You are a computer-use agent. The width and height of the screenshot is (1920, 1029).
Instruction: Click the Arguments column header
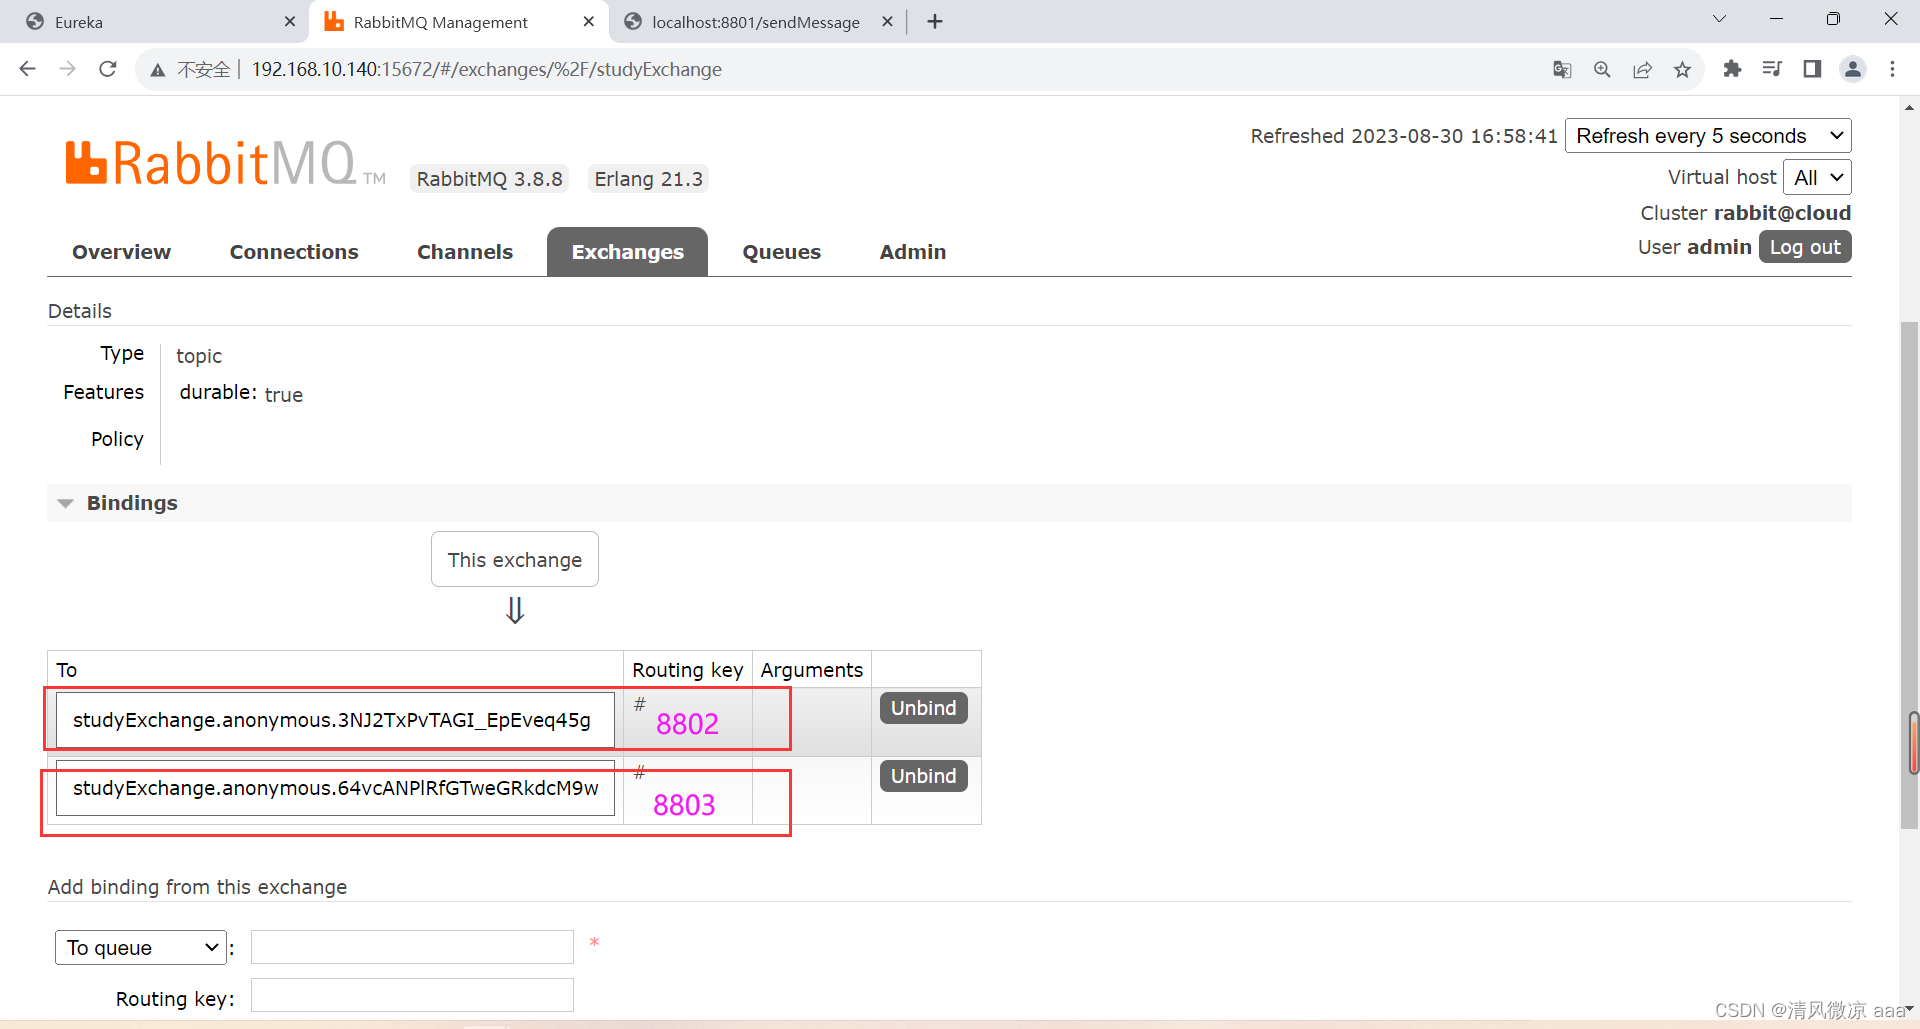[811, 670]
